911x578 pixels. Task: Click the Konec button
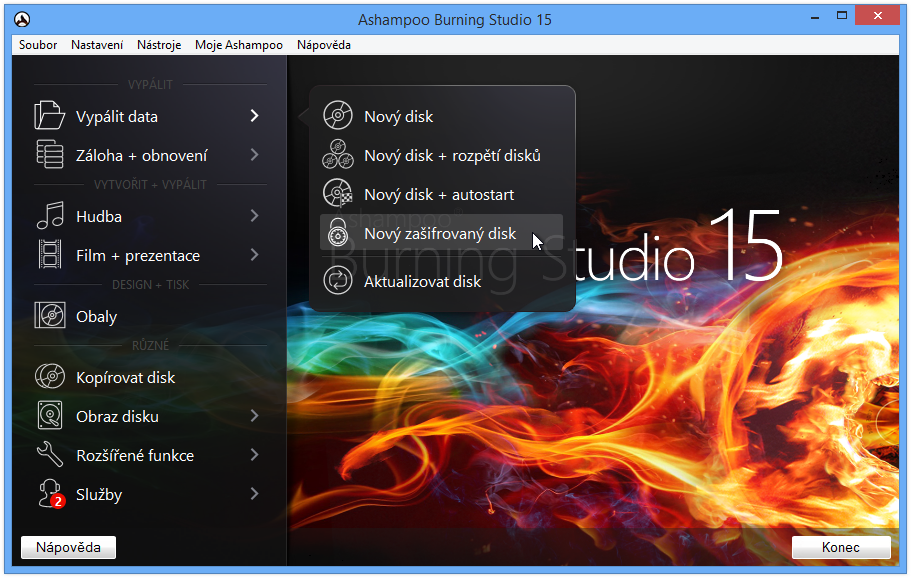click(841, 547)
